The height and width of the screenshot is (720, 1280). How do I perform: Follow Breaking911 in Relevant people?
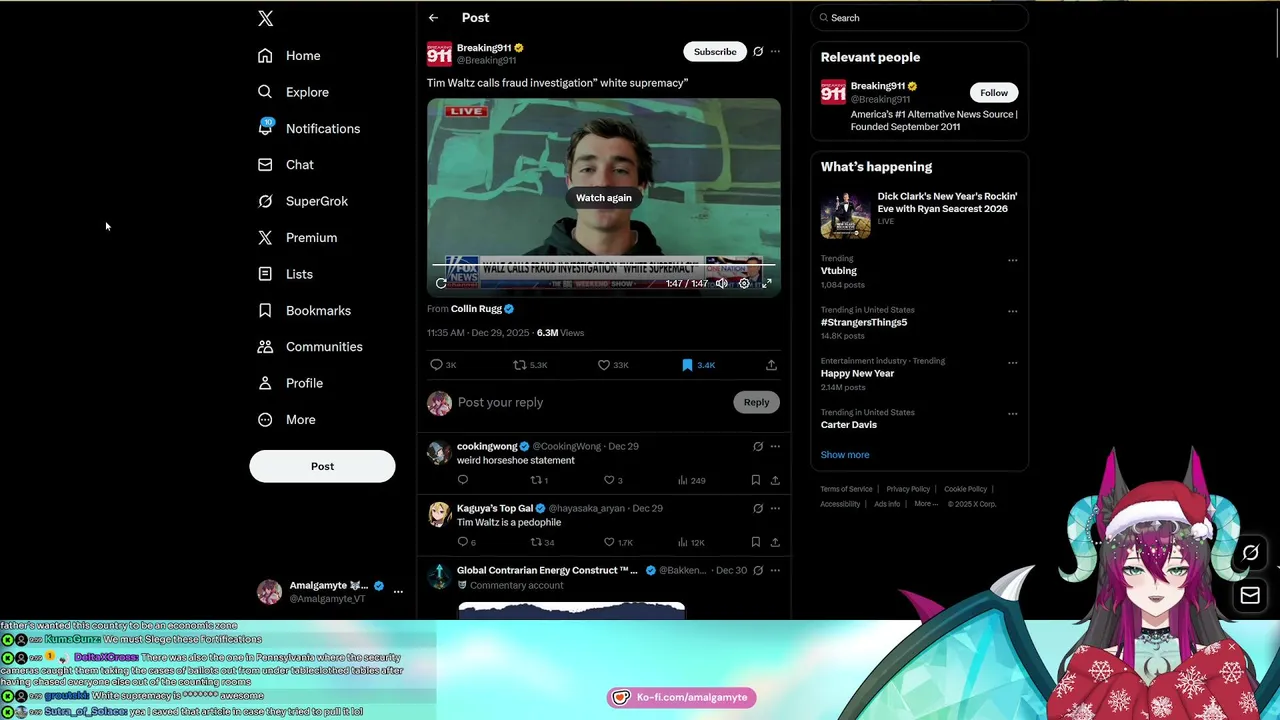click(x=994, y=93)
